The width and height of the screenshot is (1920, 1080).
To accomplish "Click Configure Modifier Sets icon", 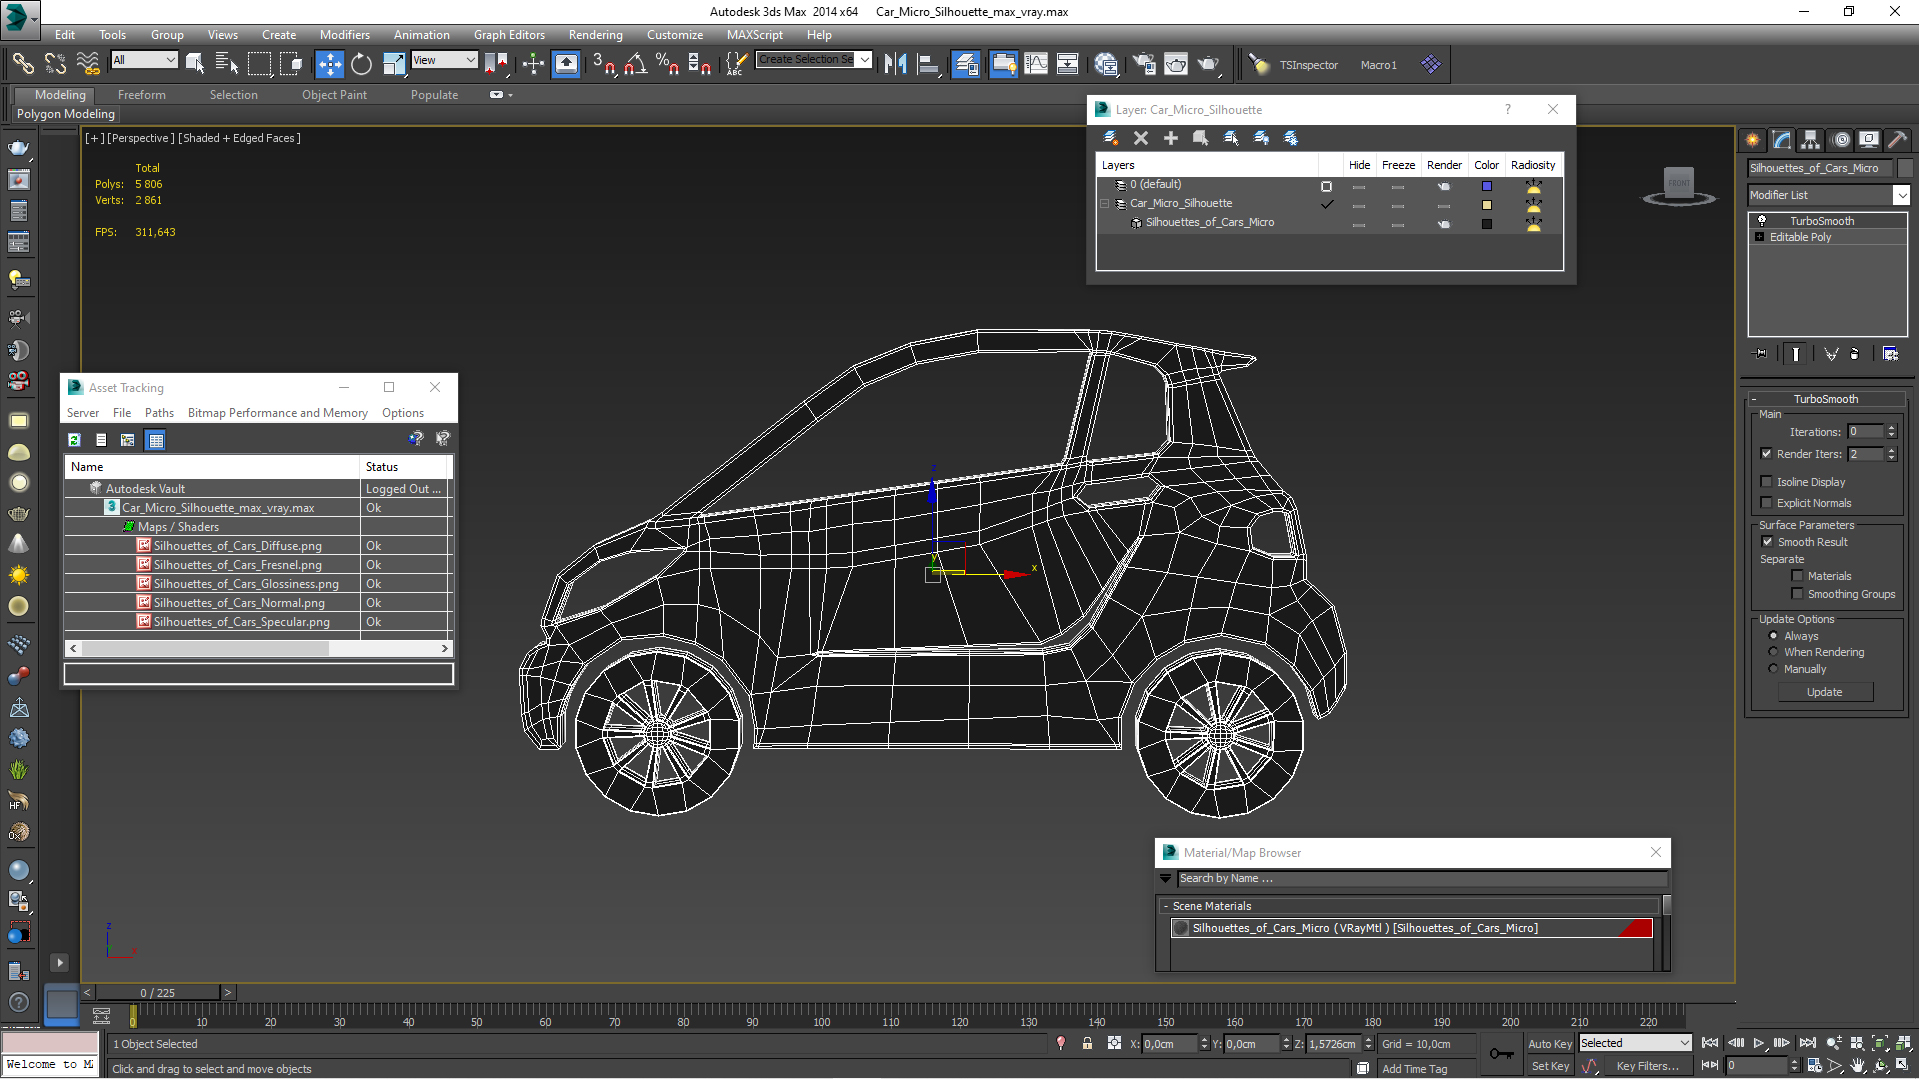I will click(x=1890, y=354).
